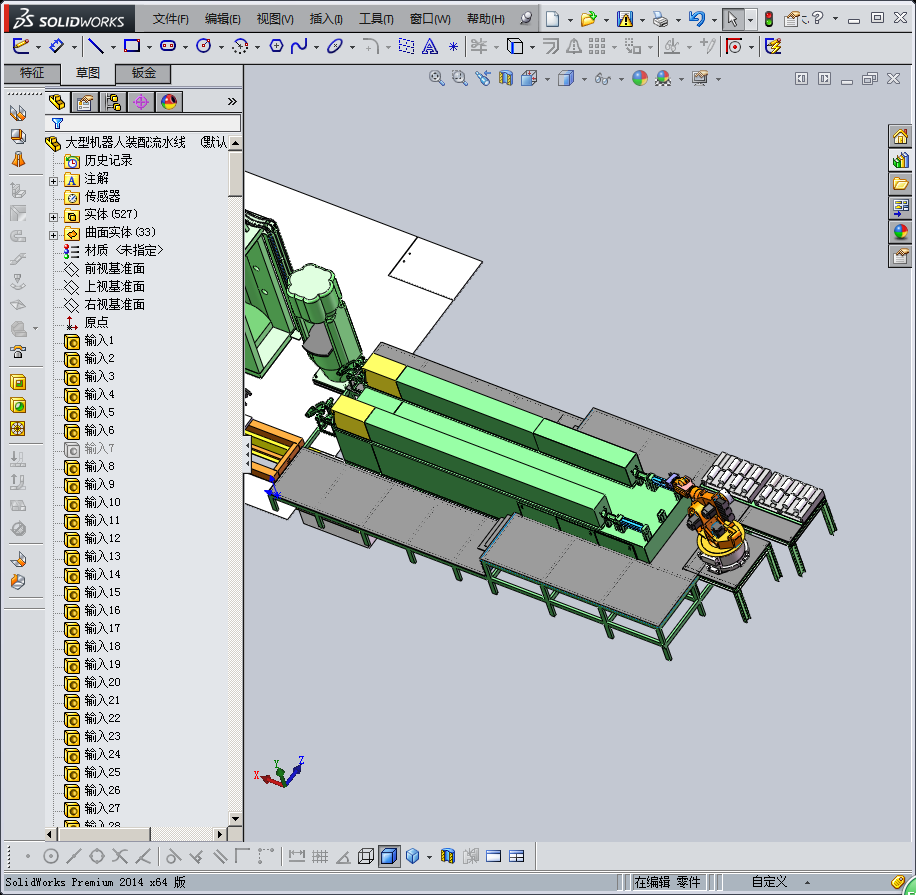
Task: Expand the 曲面实体 (33) folder
Action: coord(54,233)
